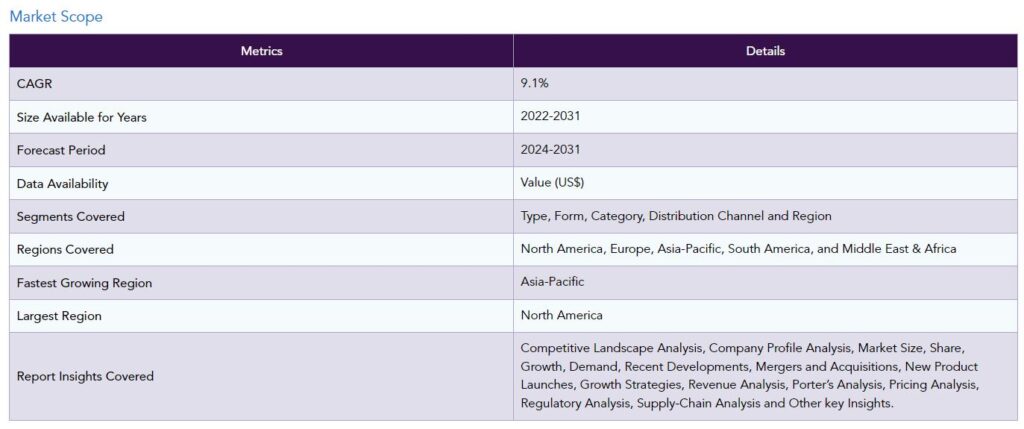The image size is (1024, 429).
Task: Select the Largest Region label
Action: pos(59,316)
